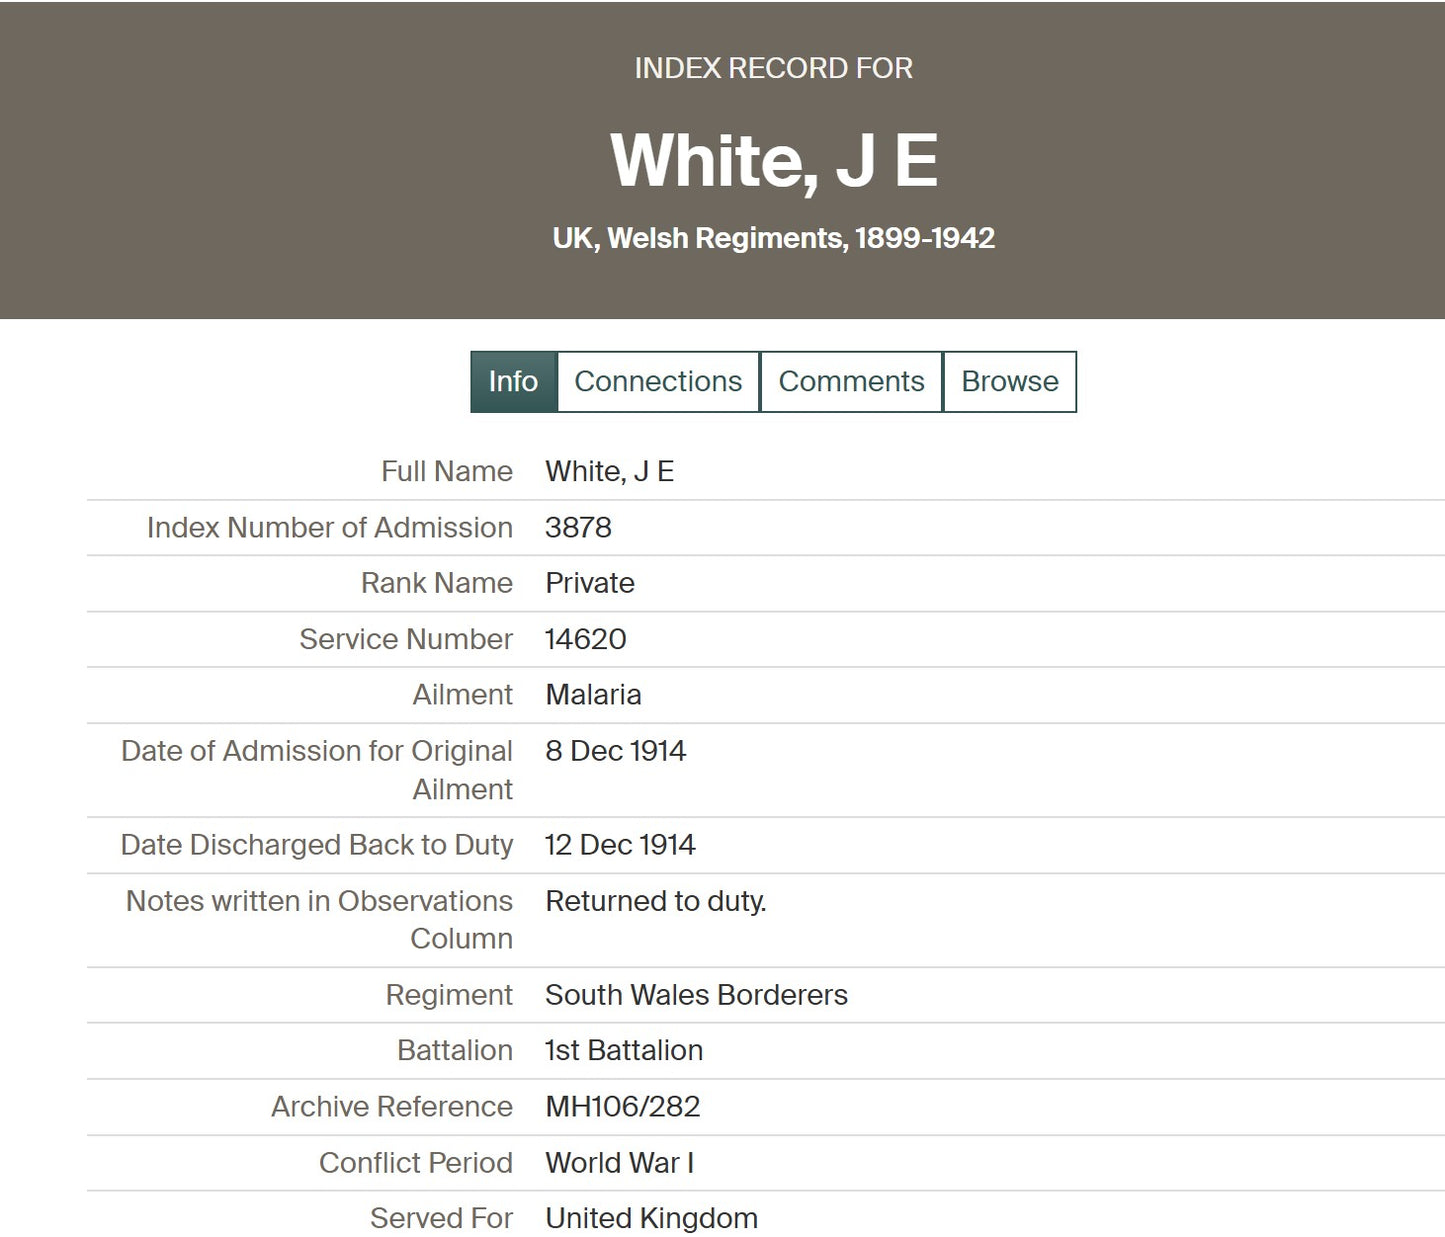Click the admission index number 3878

point(578,527)
